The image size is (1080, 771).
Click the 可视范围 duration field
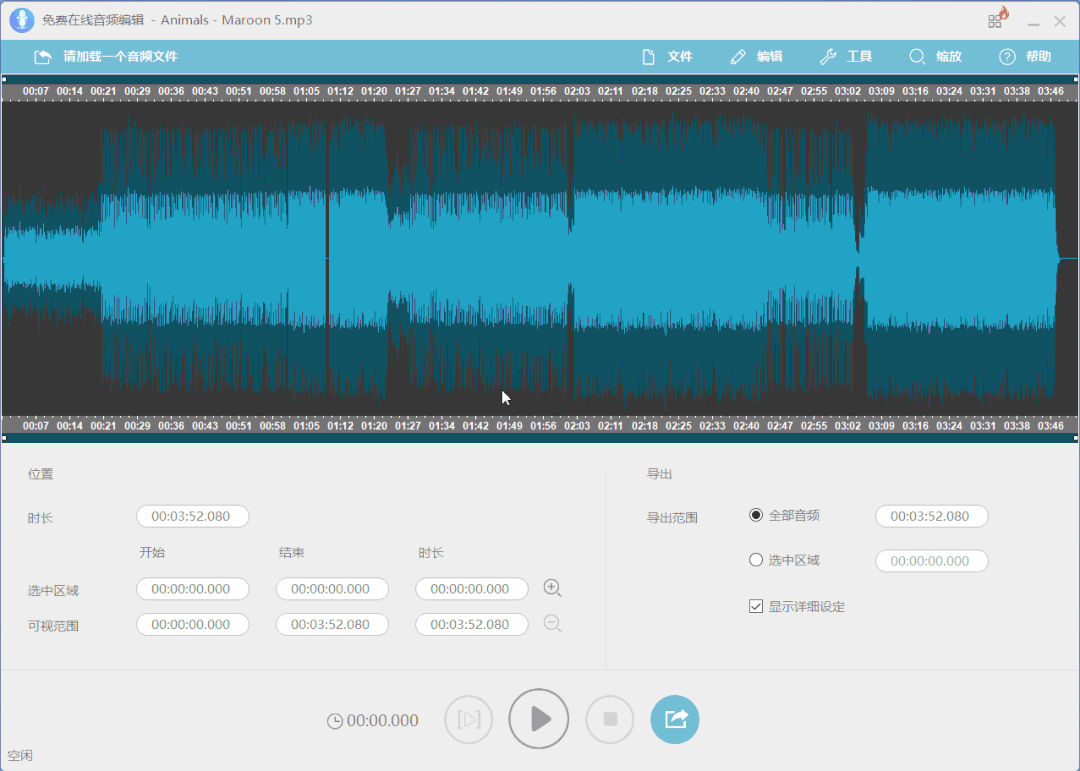(x=471, y=624)
